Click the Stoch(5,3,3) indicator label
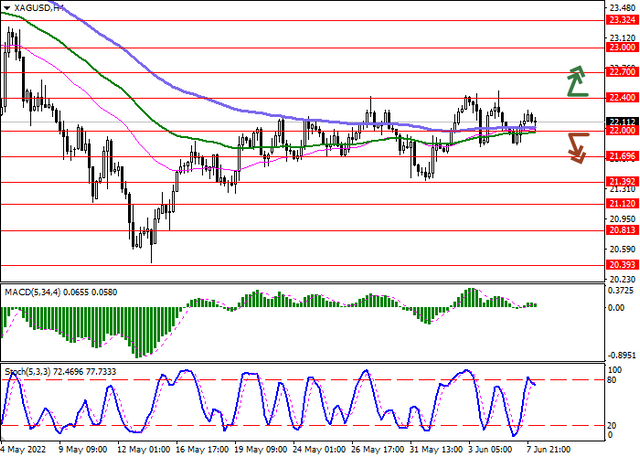640x457 pixels. (x=27, y=372)
